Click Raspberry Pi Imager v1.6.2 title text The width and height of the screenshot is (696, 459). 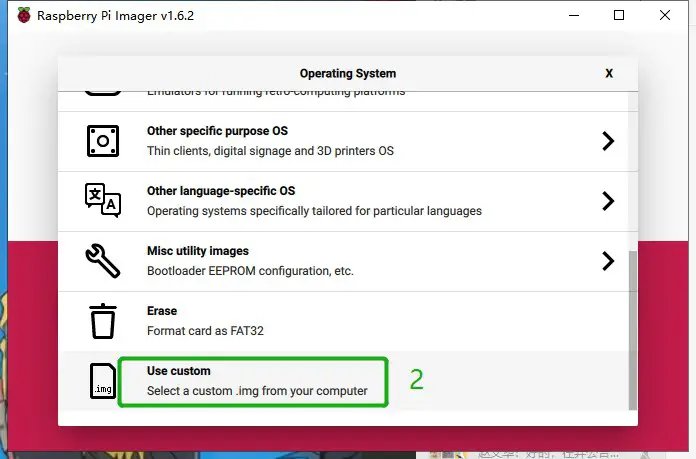[115, 16]
